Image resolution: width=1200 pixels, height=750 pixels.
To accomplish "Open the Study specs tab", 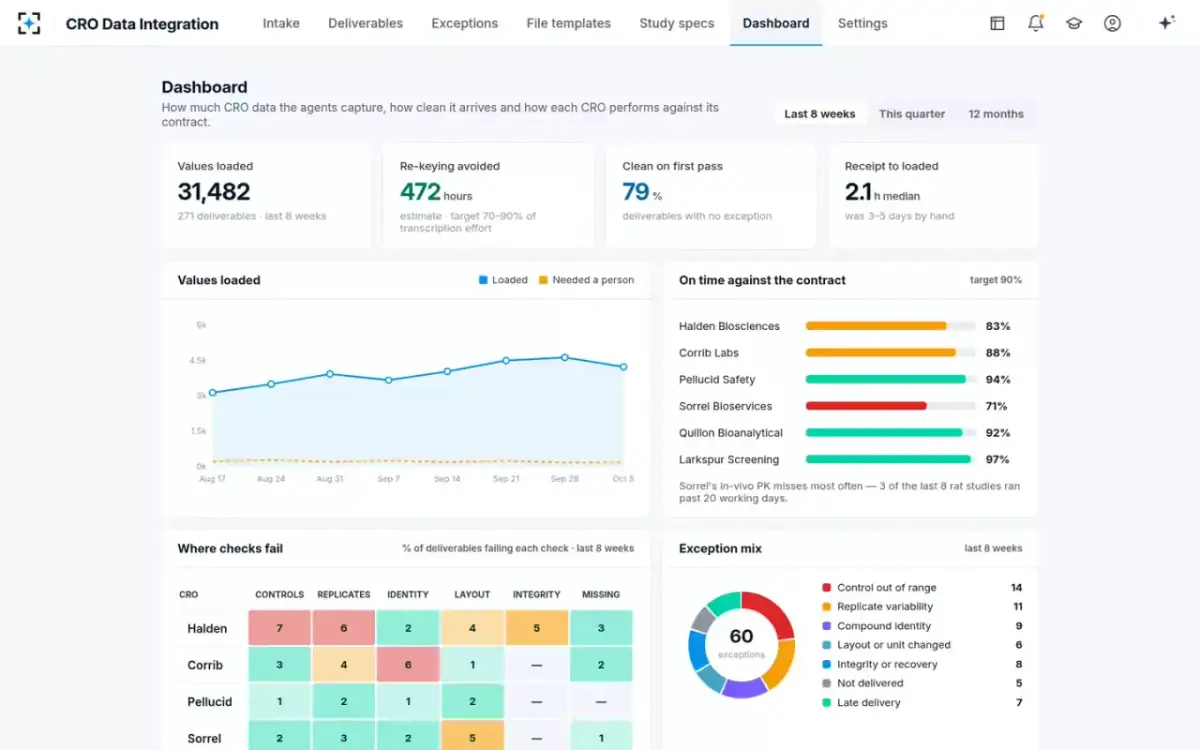I will tap(677, 23).
